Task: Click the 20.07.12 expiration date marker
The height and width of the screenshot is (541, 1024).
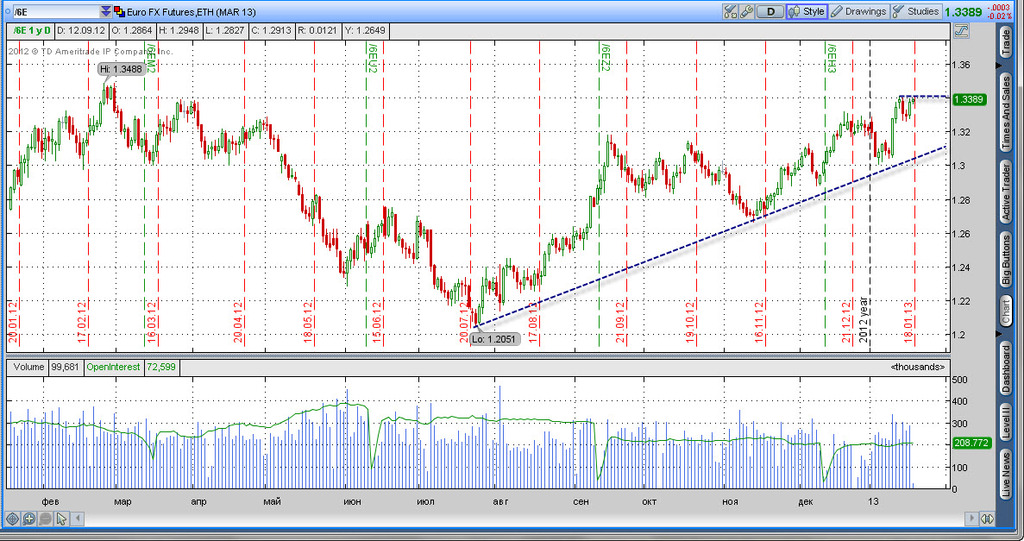Action: click(x=464, y=321)
